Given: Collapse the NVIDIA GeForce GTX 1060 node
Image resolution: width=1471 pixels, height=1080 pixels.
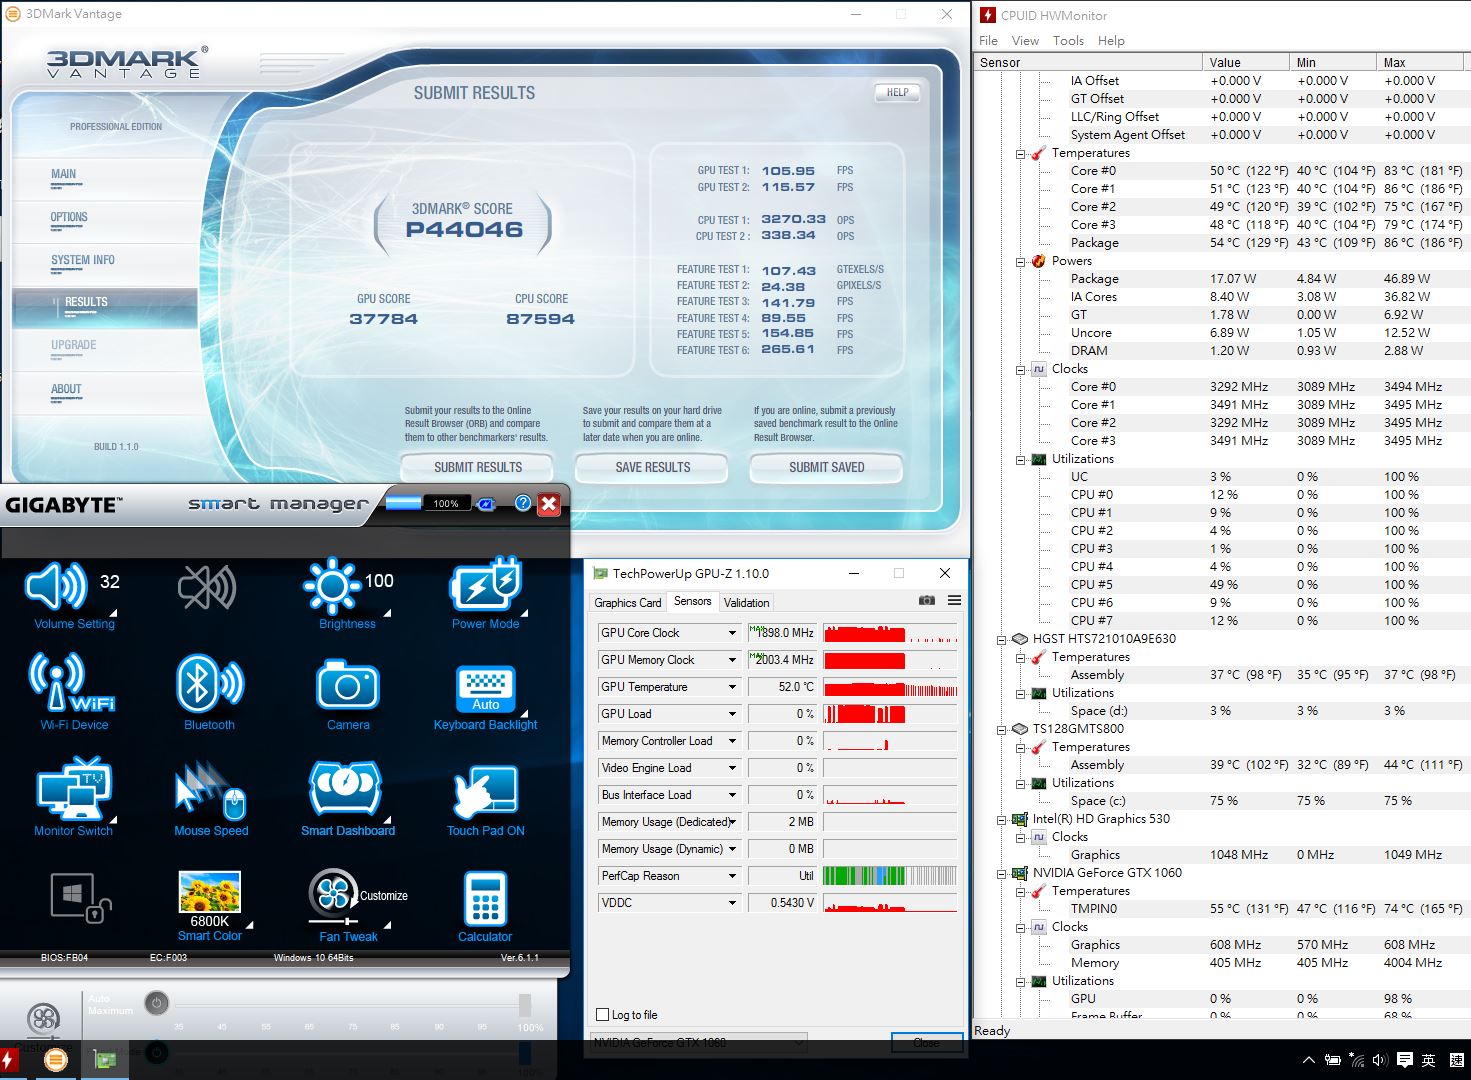Looking at the screenshot, I should 1001,874.
